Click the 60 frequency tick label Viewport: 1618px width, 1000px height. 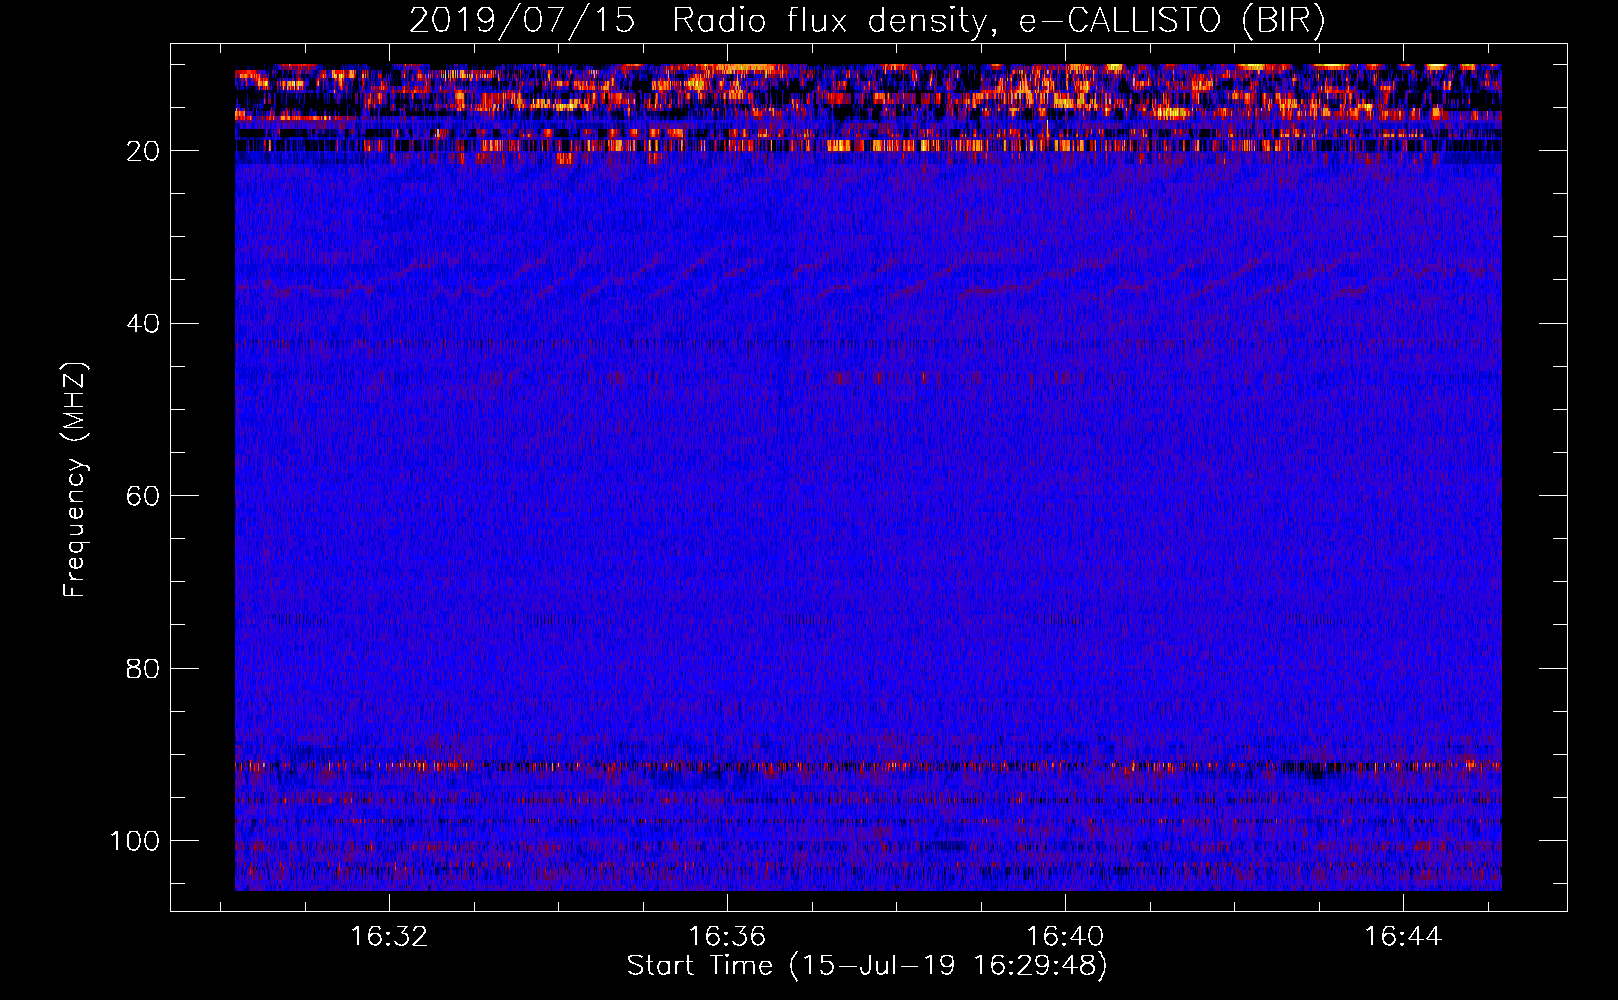[143, 496]
